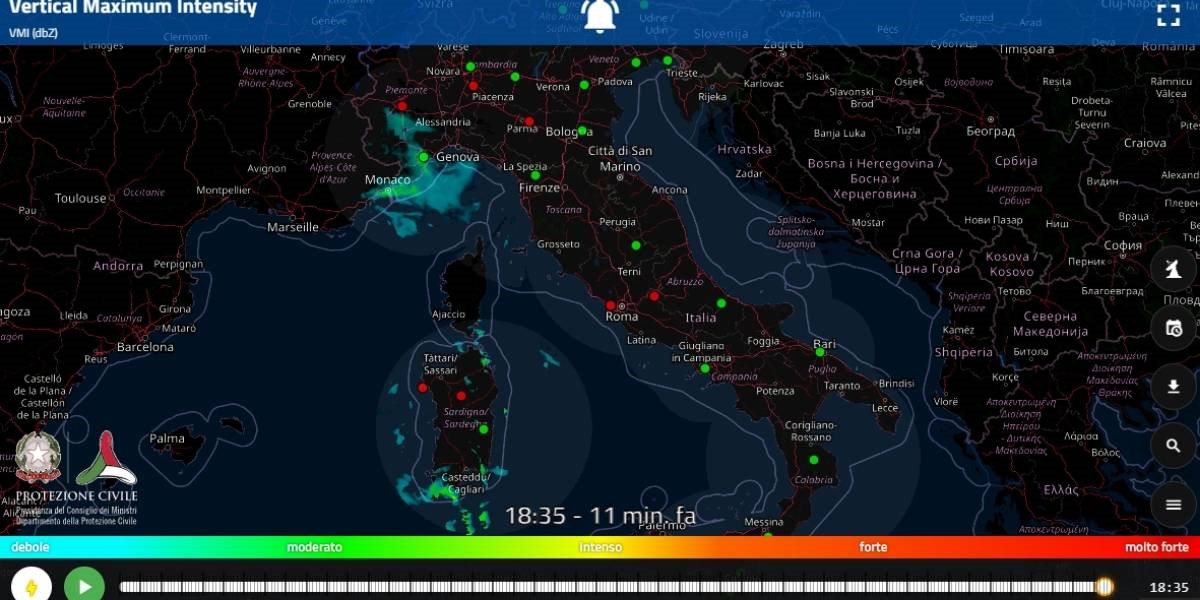The width and height of the screenshot is (1200, 600).
Task: Click the 18:35 time display bottom right
Action: coord(1168,587)
